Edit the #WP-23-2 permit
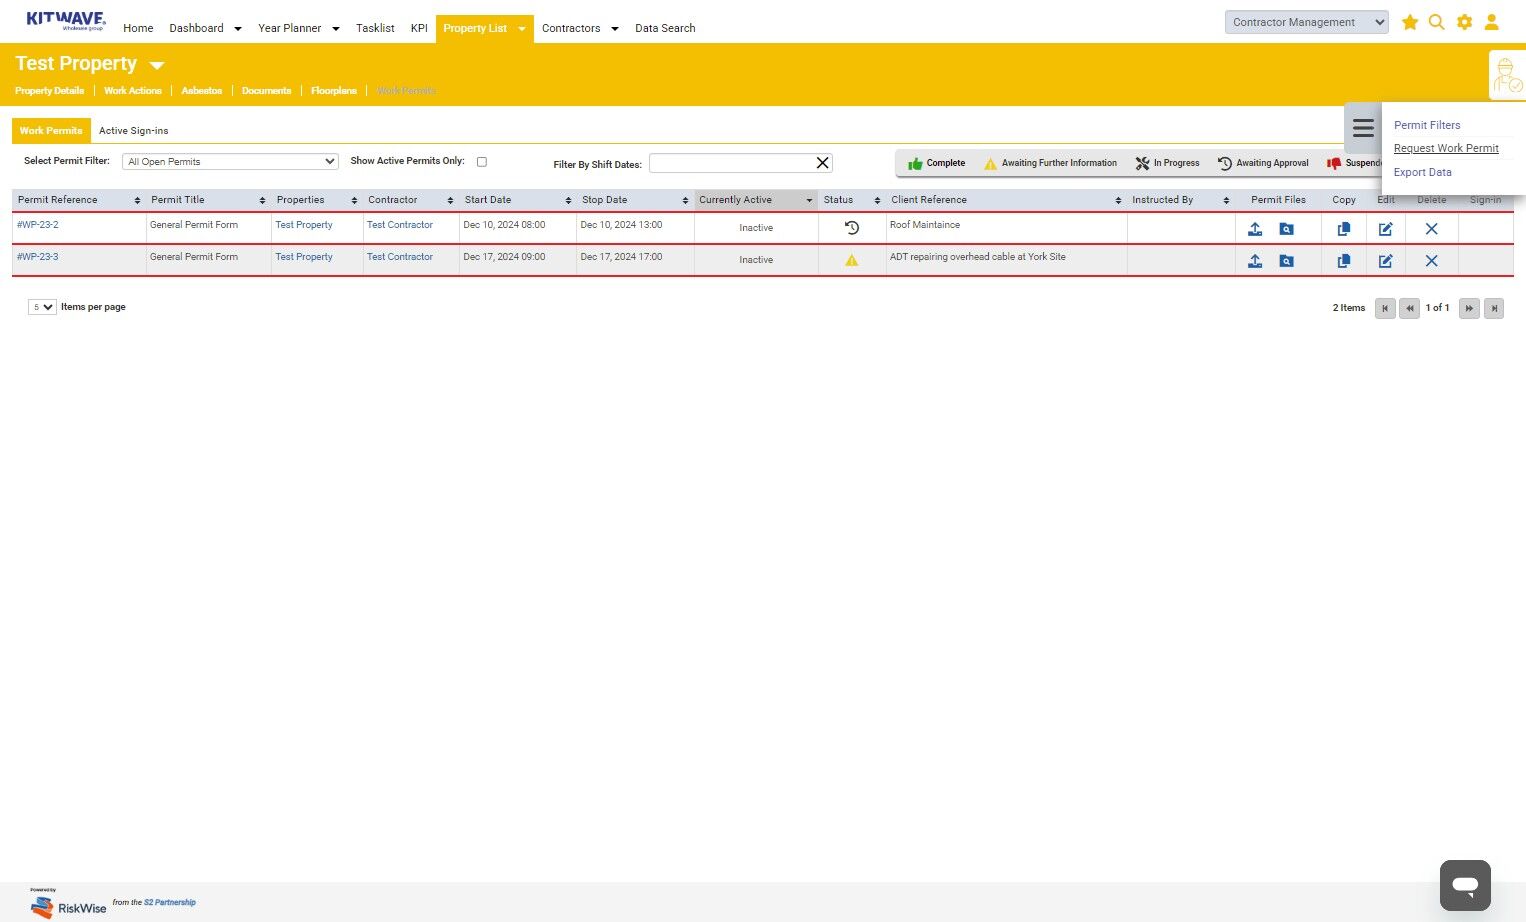Image resolution: width=1526 pixels, height=922 pixels. tap(1386, 229)
